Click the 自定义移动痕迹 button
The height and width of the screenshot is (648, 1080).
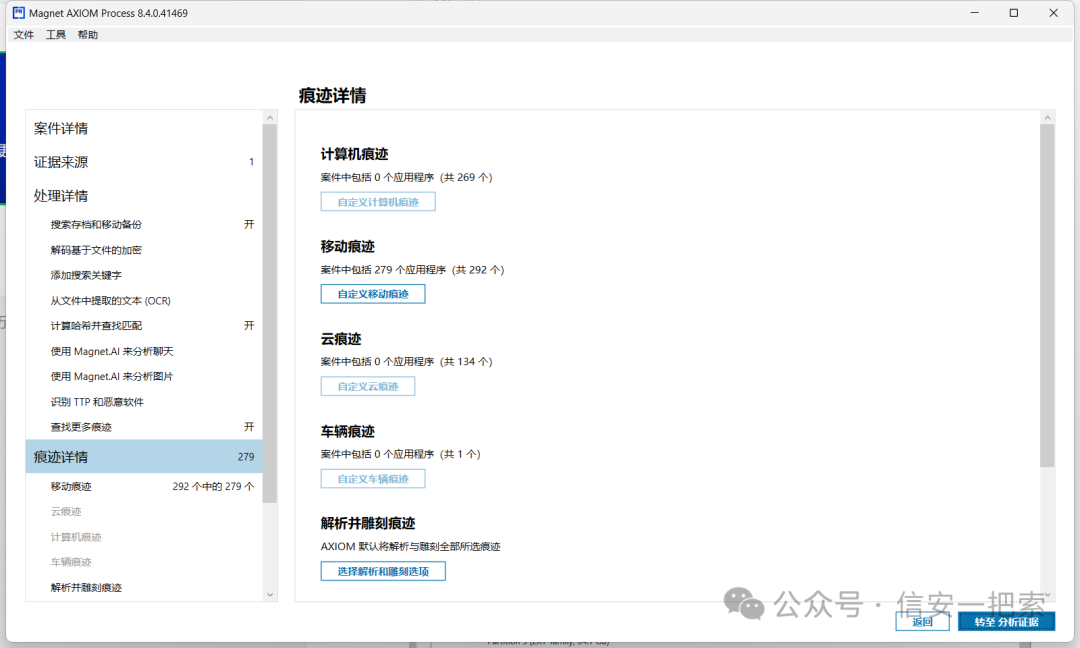coord(373,294)
